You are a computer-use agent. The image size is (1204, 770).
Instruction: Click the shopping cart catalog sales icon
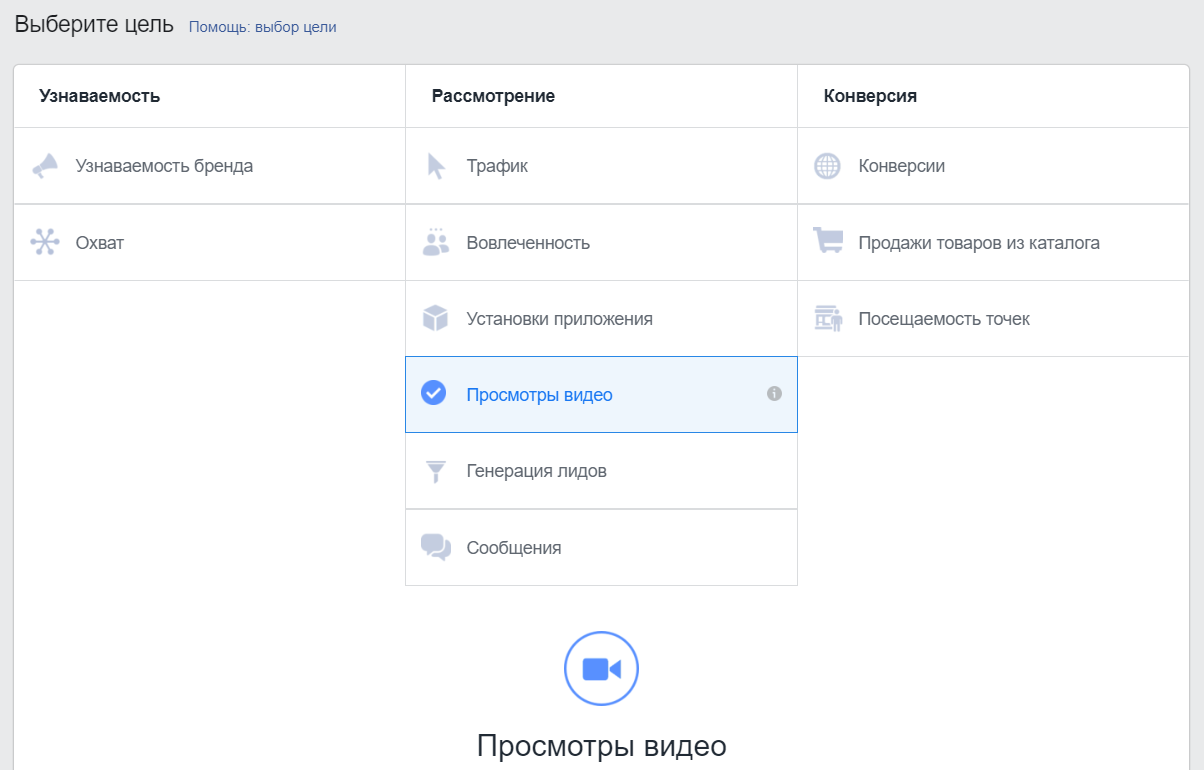[827, 242]
